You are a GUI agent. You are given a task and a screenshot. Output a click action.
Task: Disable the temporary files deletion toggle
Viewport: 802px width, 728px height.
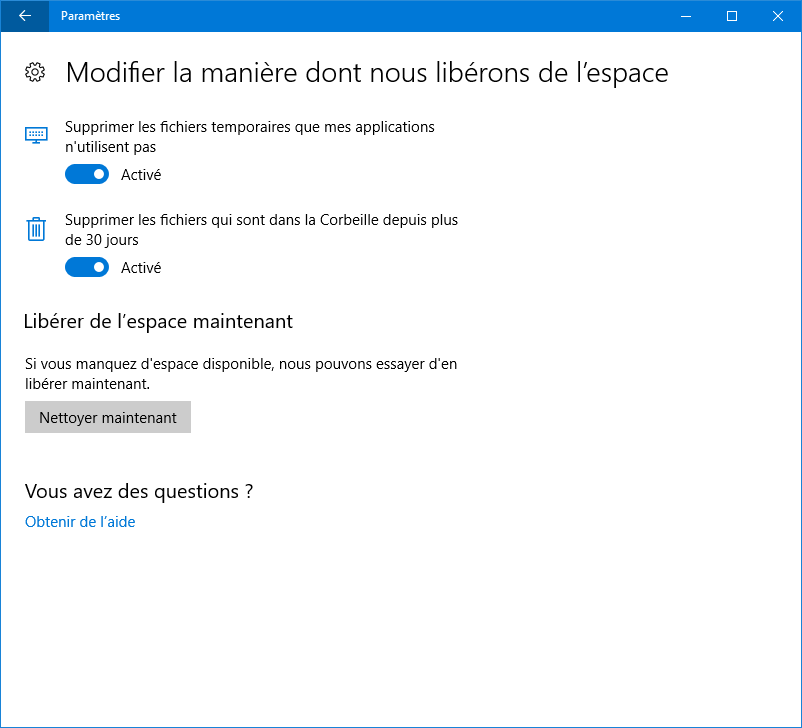87,174
